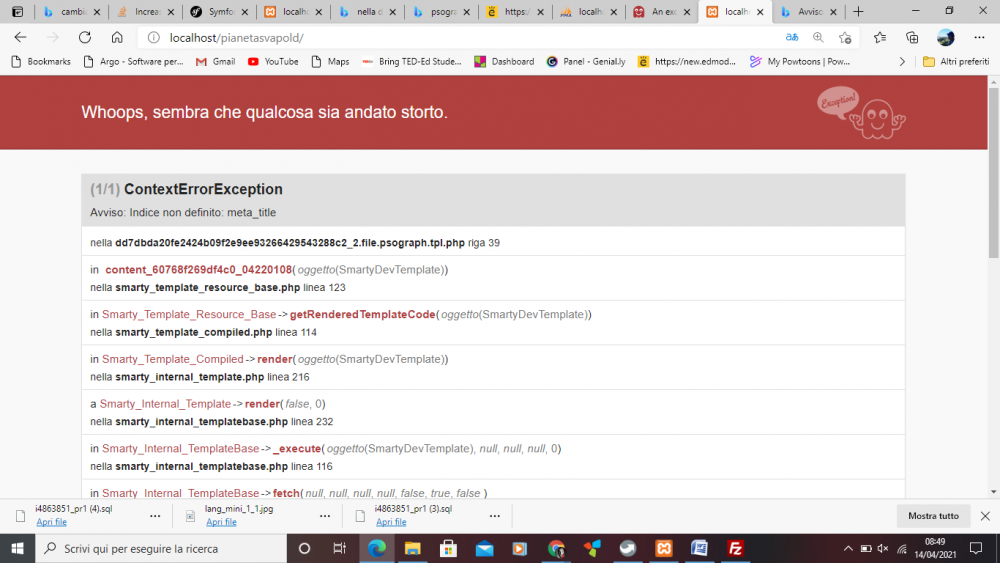Viewport: 1000px width, 563px height.
Task: Switch to the 'Symfo' tab
Action: pos(219,11)
